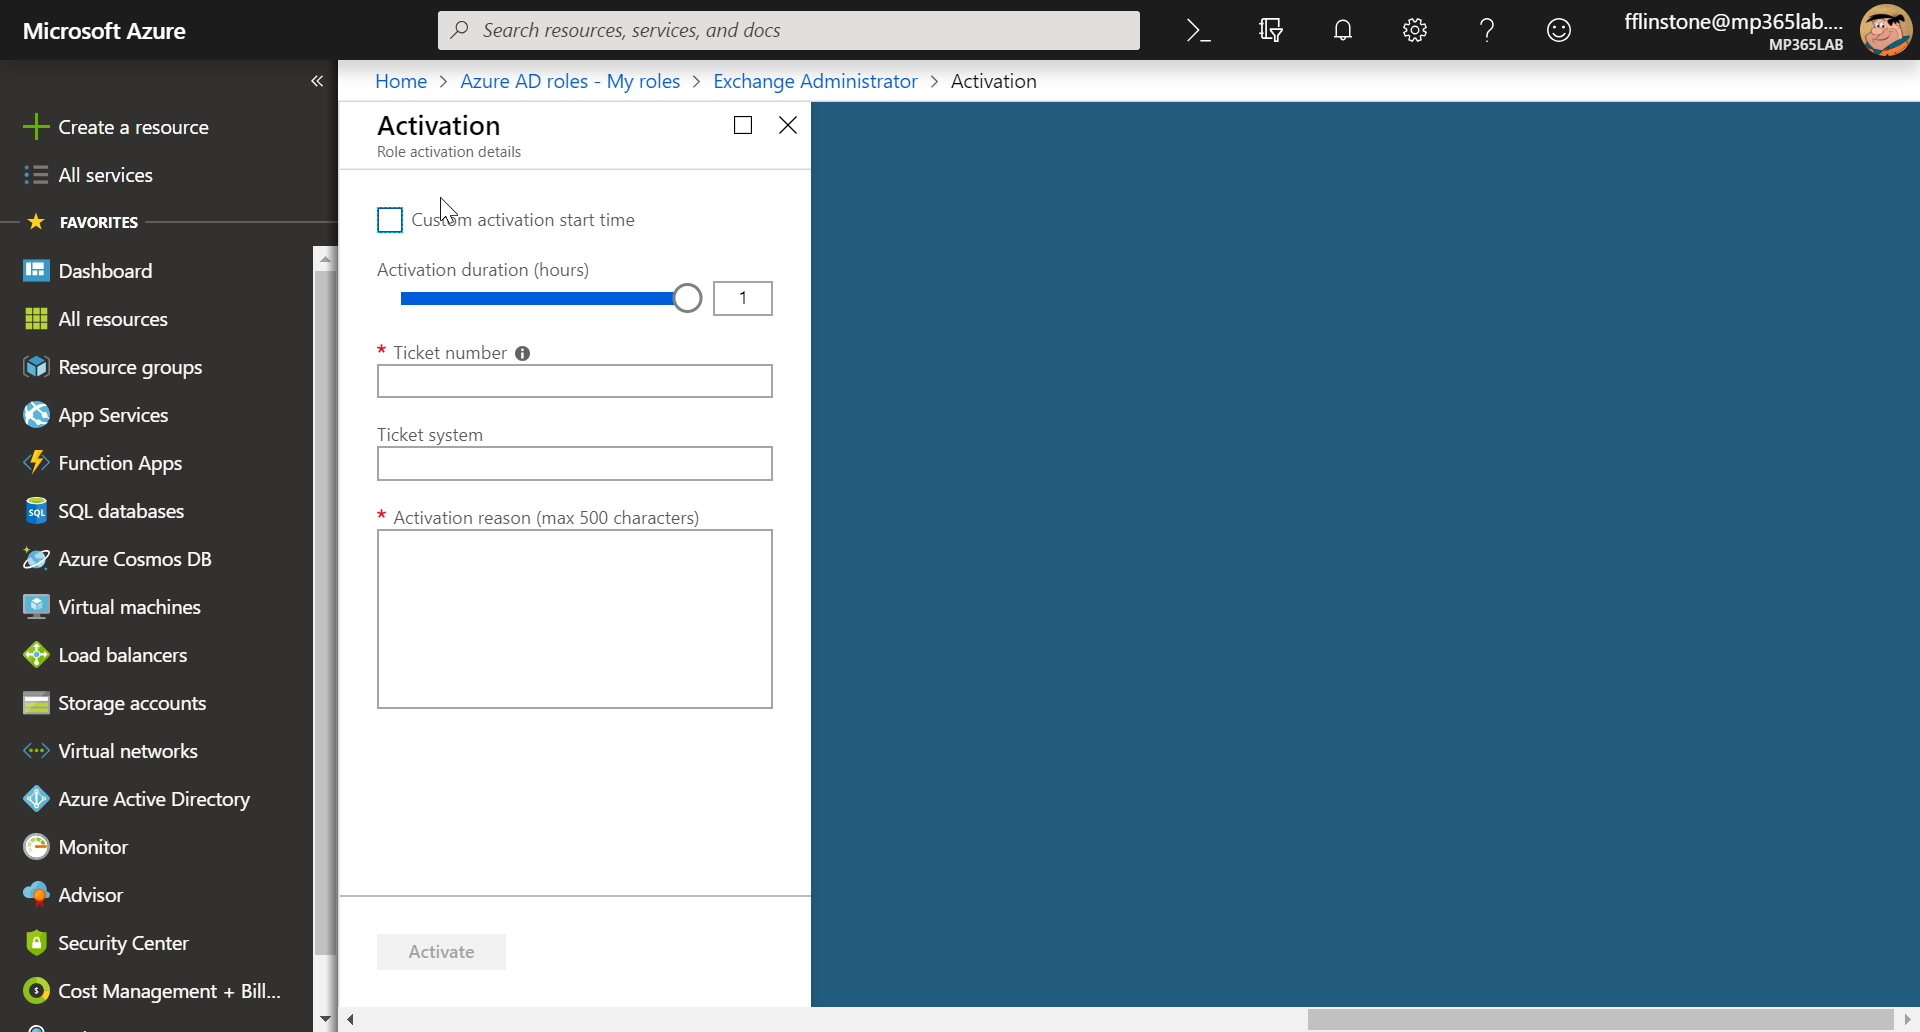This screenshot has height=1032, width=1920.
Task: Click the Load balancers icon
Action: (x=36, y=655)
